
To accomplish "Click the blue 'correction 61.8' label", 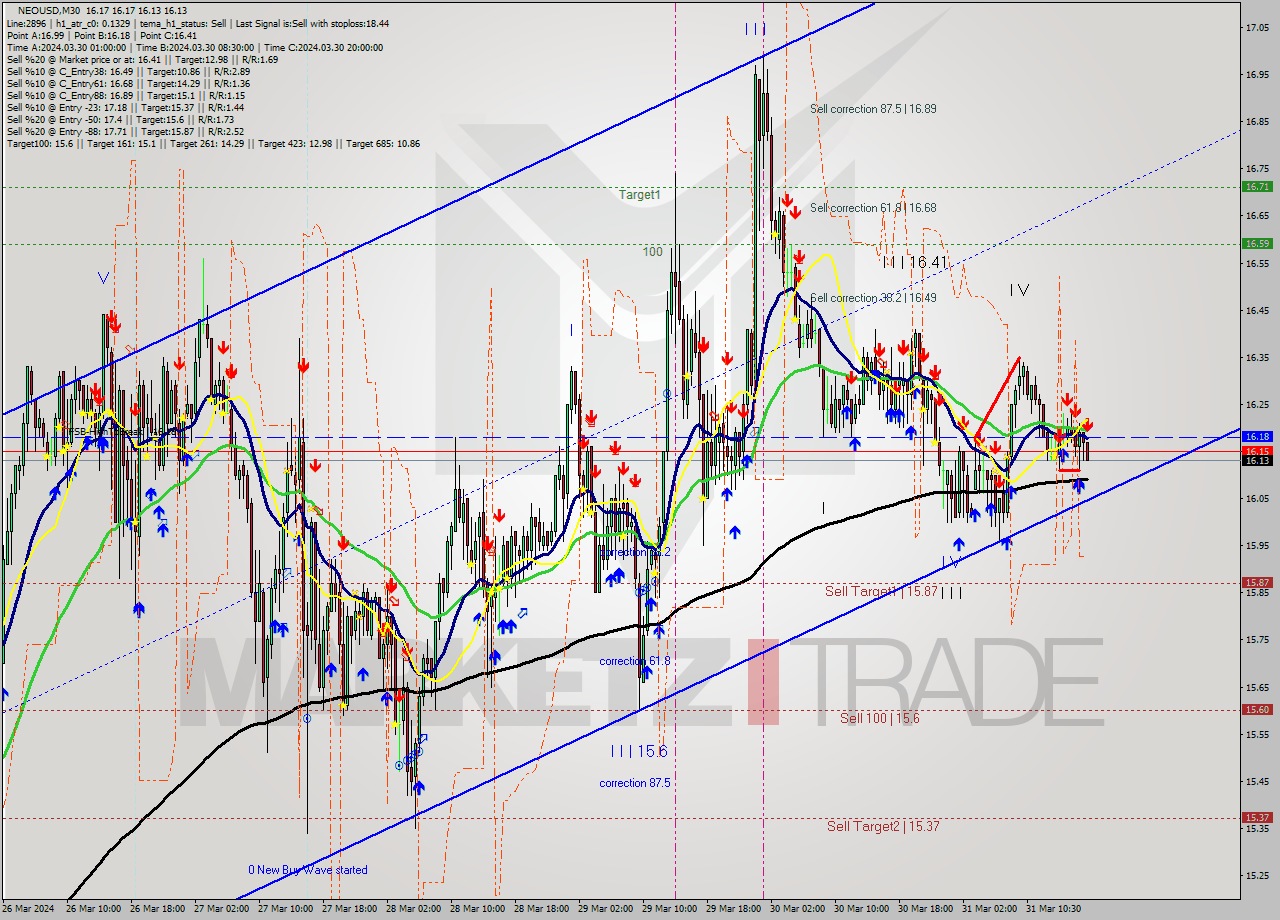I will click(635, 661).
